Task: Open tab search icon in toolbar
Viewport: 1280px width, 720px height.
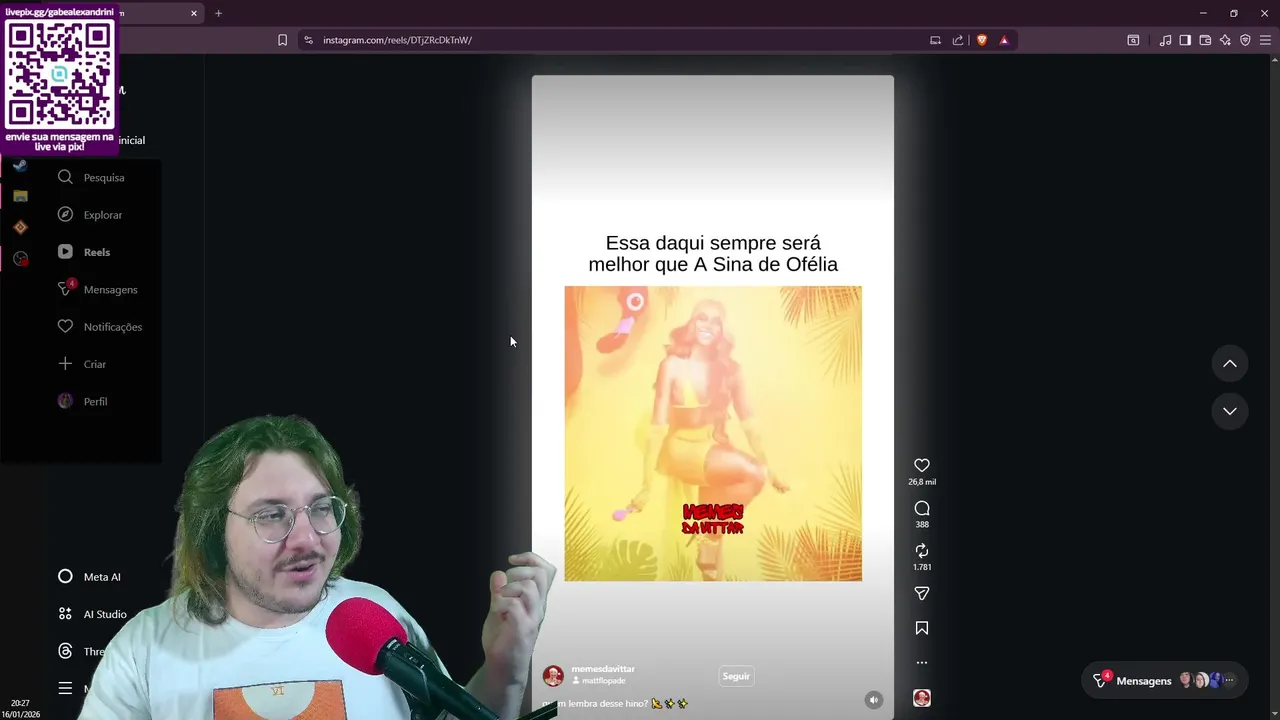Action: point(1133,40)
